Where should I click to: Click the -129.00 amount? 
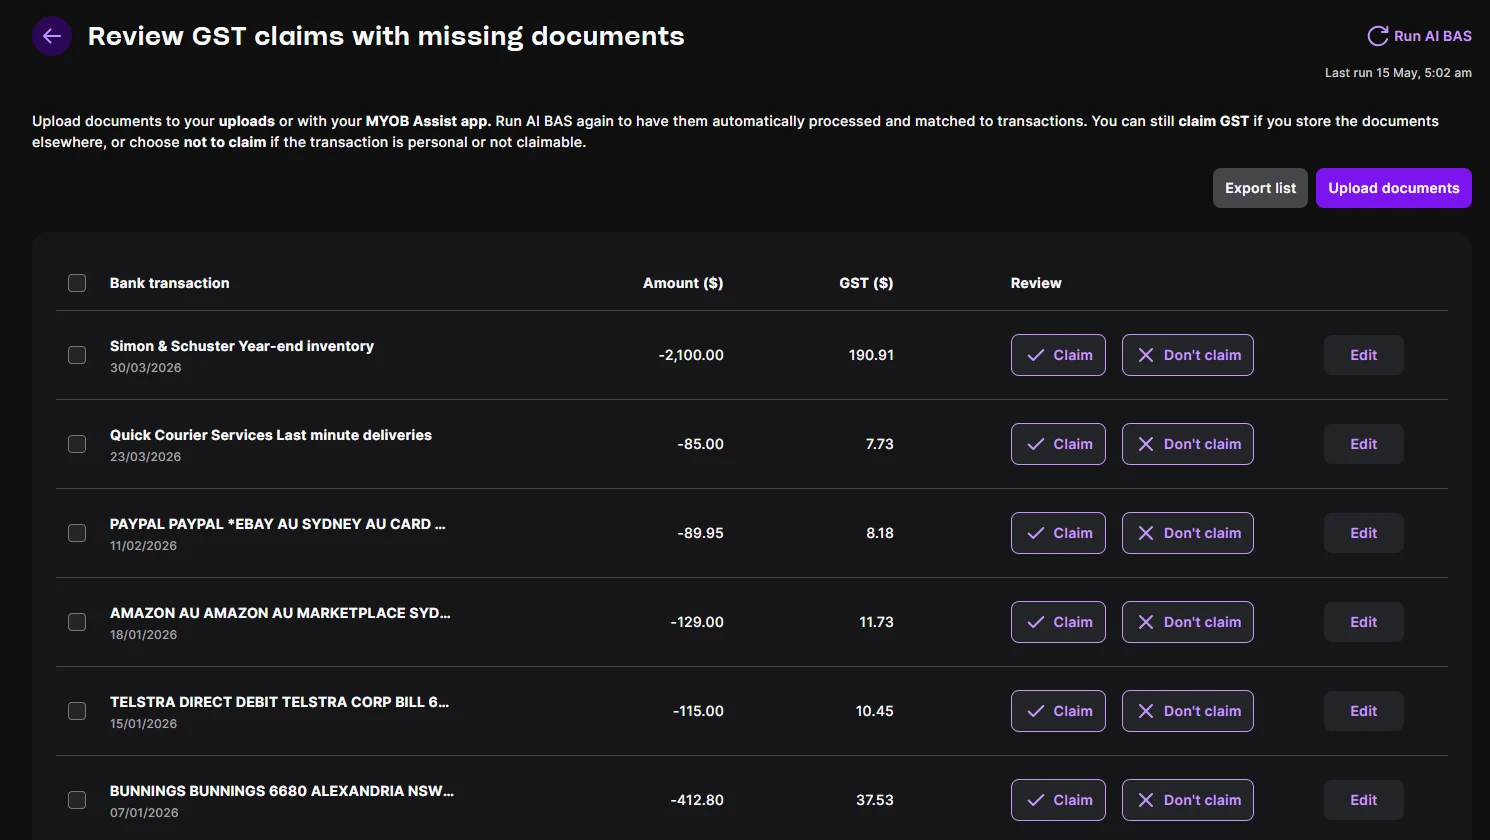click(697, 622)
